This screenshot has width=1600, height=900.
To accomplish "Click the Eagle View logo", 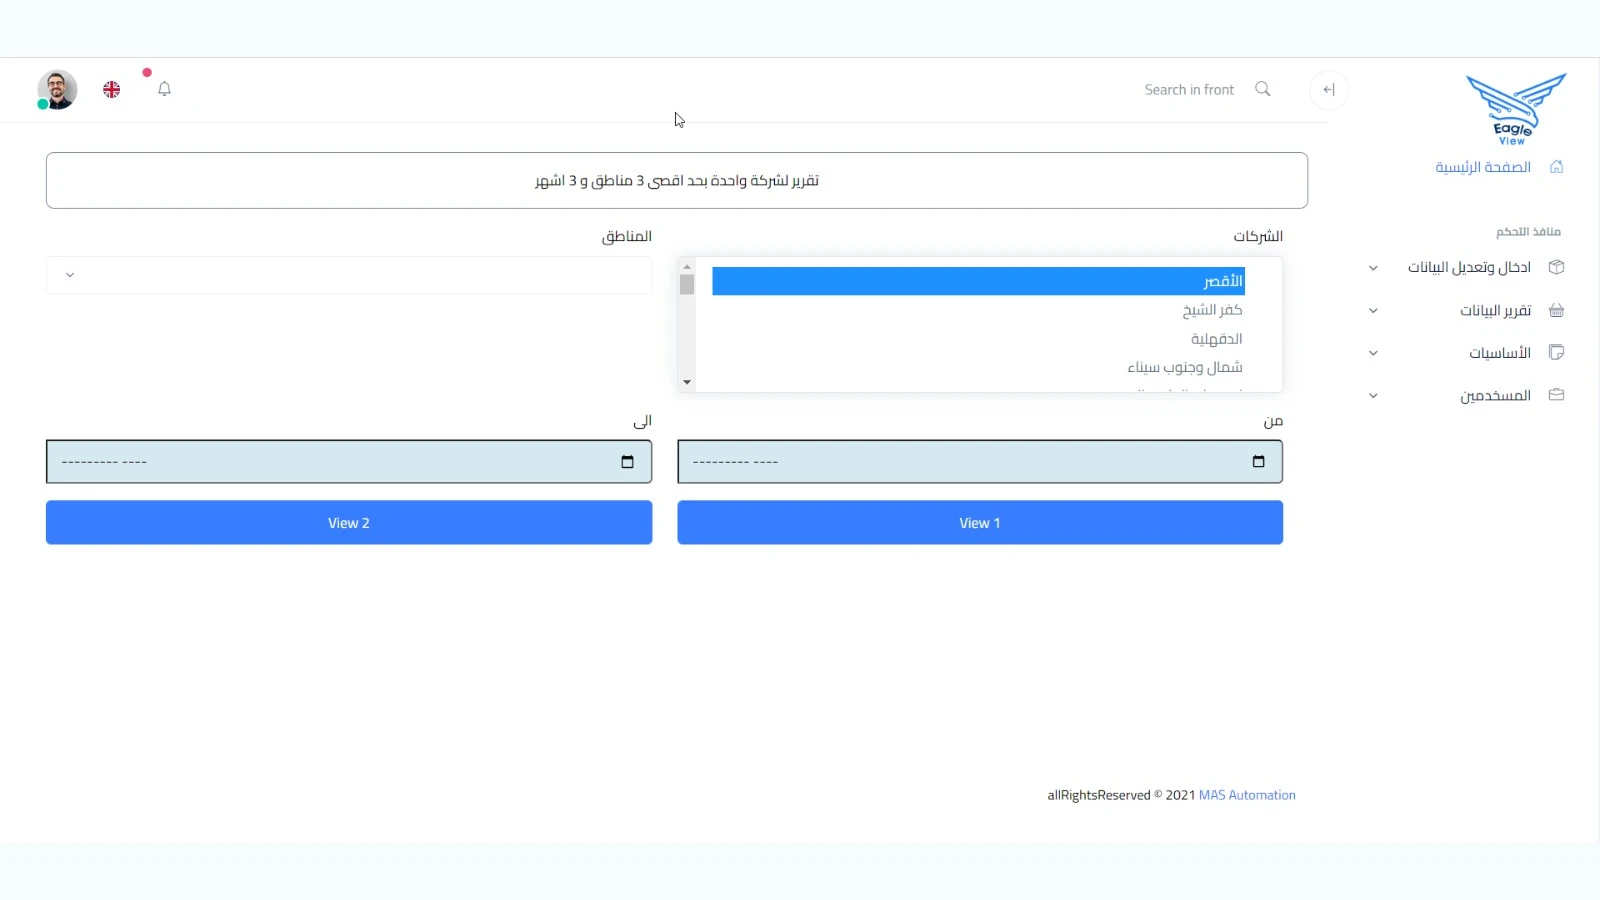I will [x=1516, y=110].
